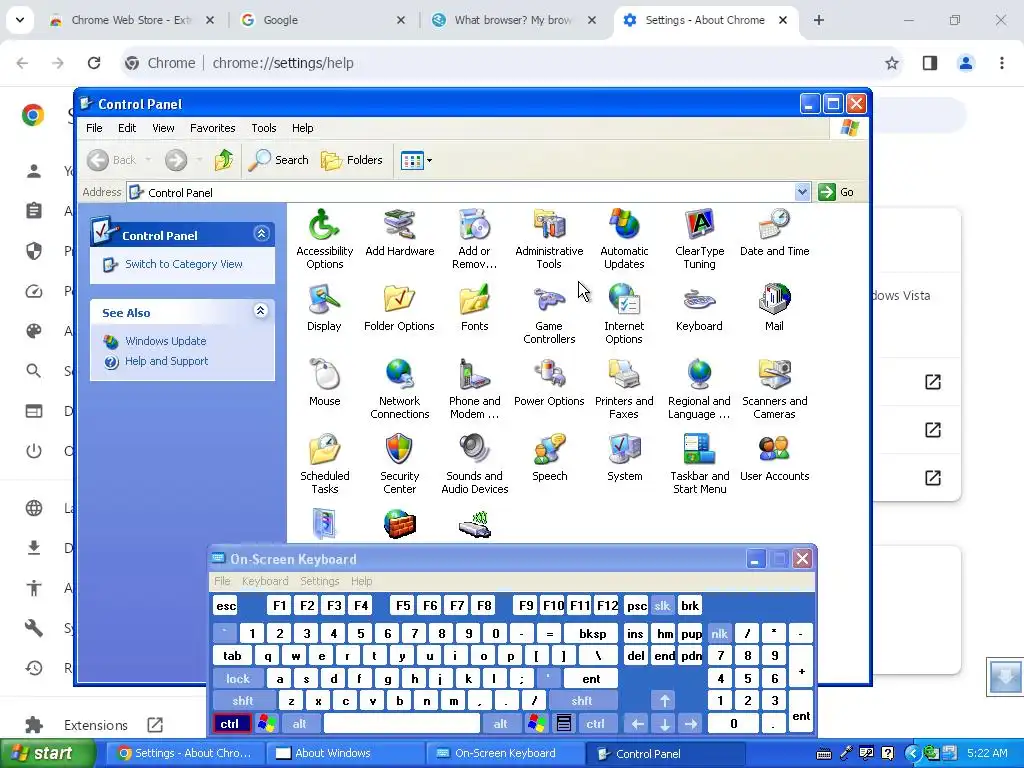Click the space bar on On-Screen Keyboard

click(402, 724)
